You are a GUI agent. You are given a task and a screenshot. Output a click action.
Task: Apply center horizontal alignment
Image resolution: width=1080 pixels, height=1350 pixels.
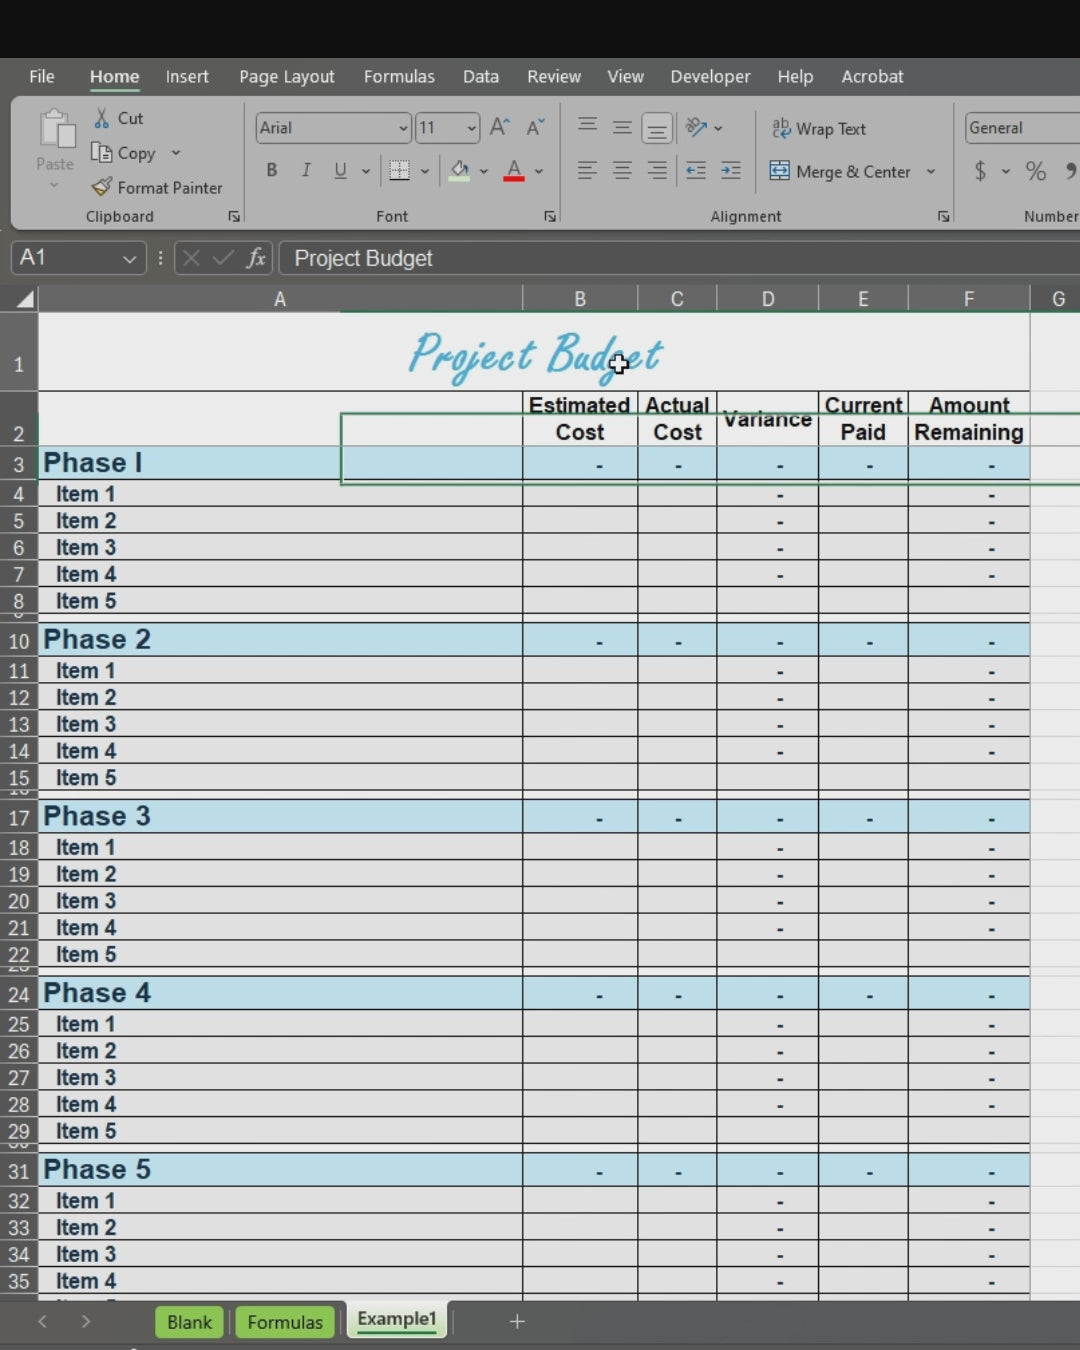(622, 171)
